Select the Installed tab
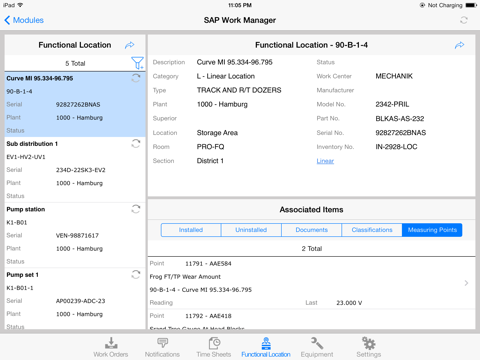 pyautogui.click(x=191, y=230)
